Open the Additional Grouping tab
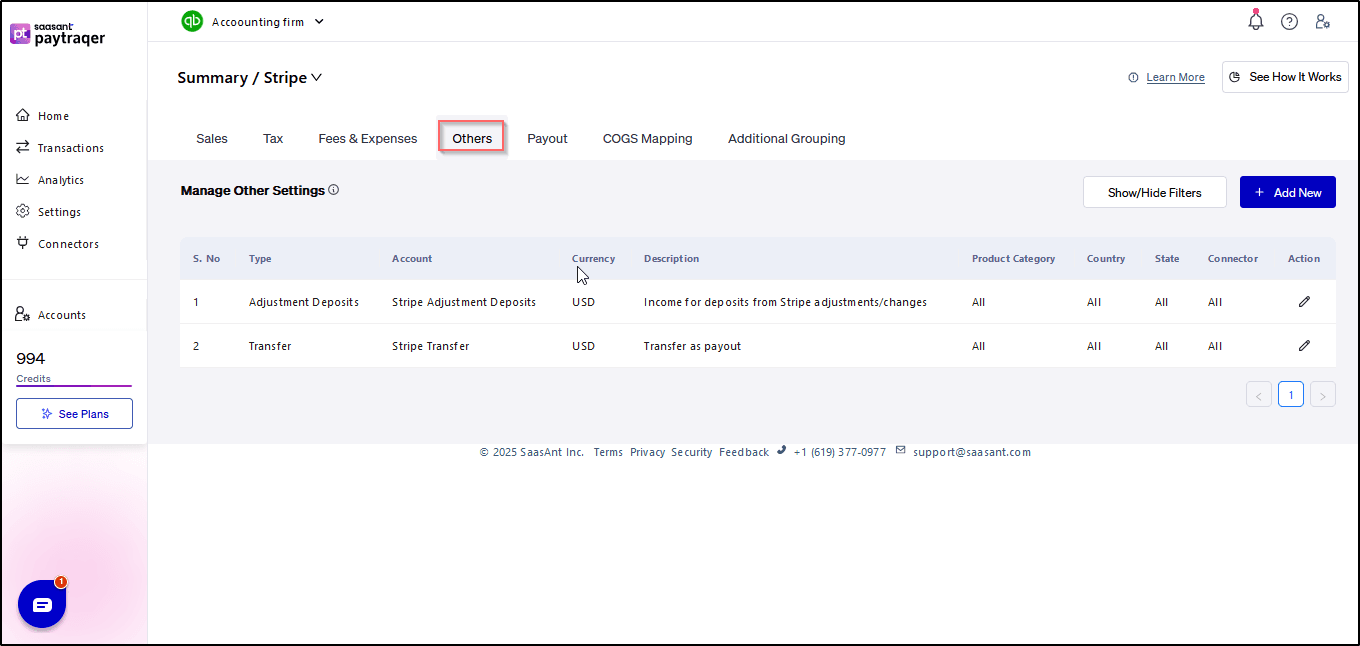Screen dimensions: 1360x646 (787, 139)
